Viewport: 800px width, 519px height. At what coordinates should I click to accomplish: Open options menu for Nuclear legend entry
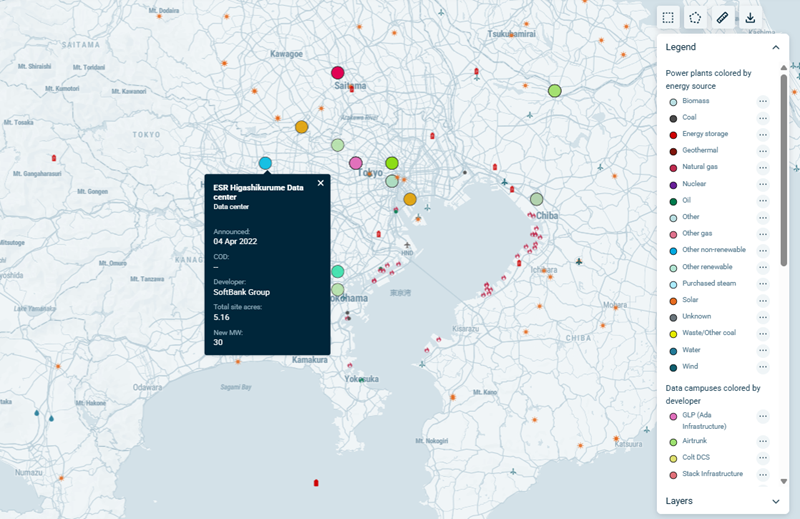(x=762, y=184)
